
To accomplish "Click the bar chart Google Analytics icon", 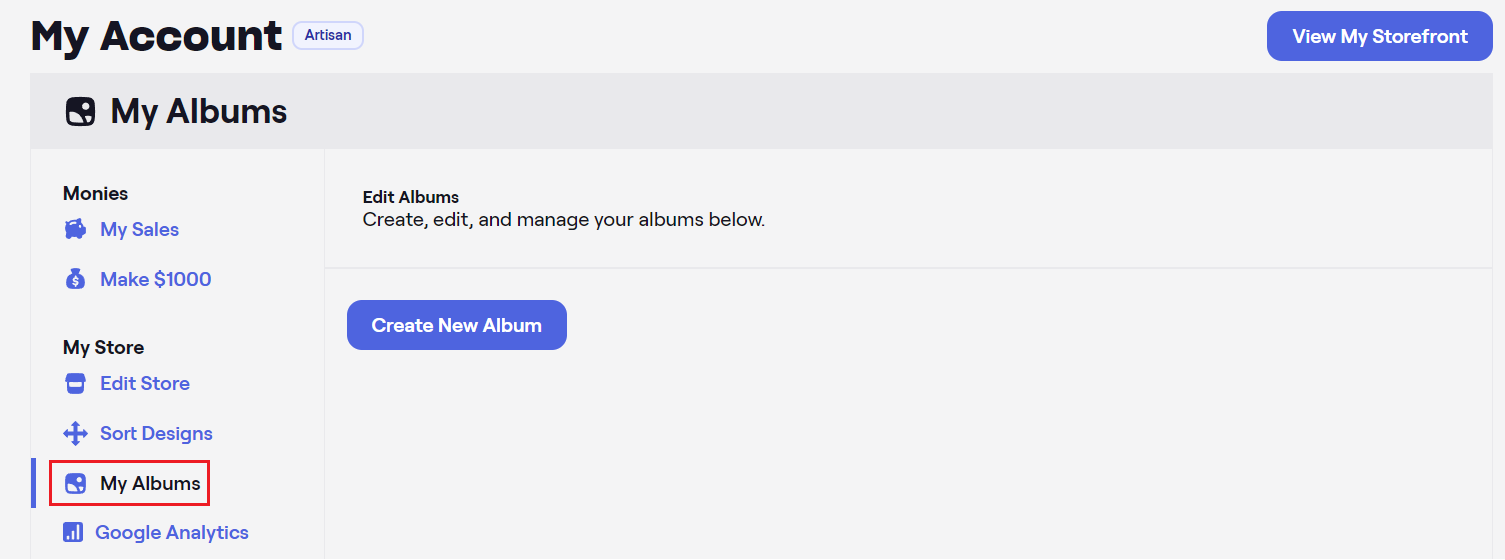I will tap(73, 532).
